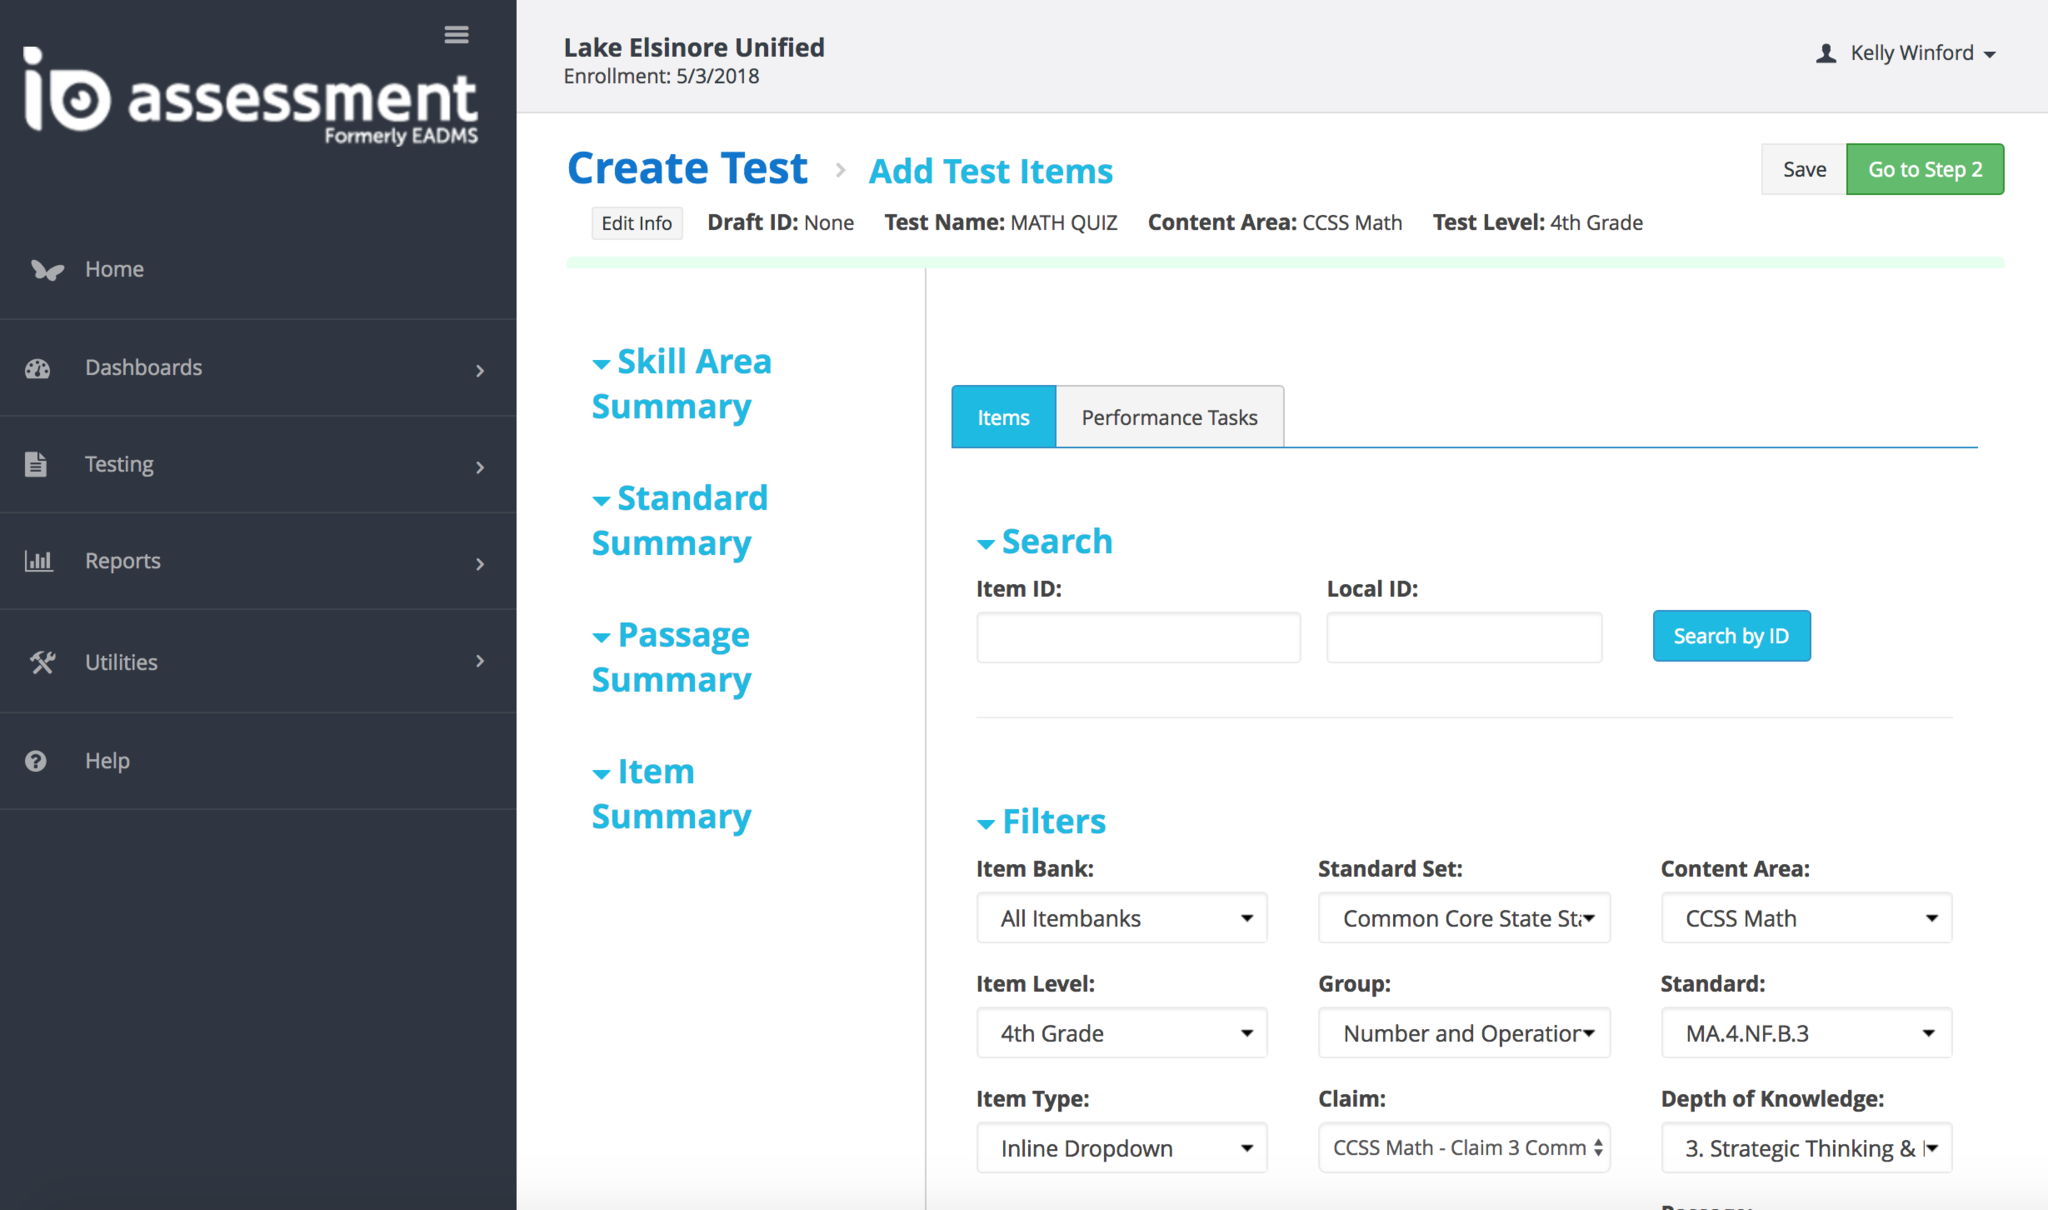This screenshot has width=2048, height=1210.
Task: Click the Reports bar chart icon
Action: (x=38, y=561)
